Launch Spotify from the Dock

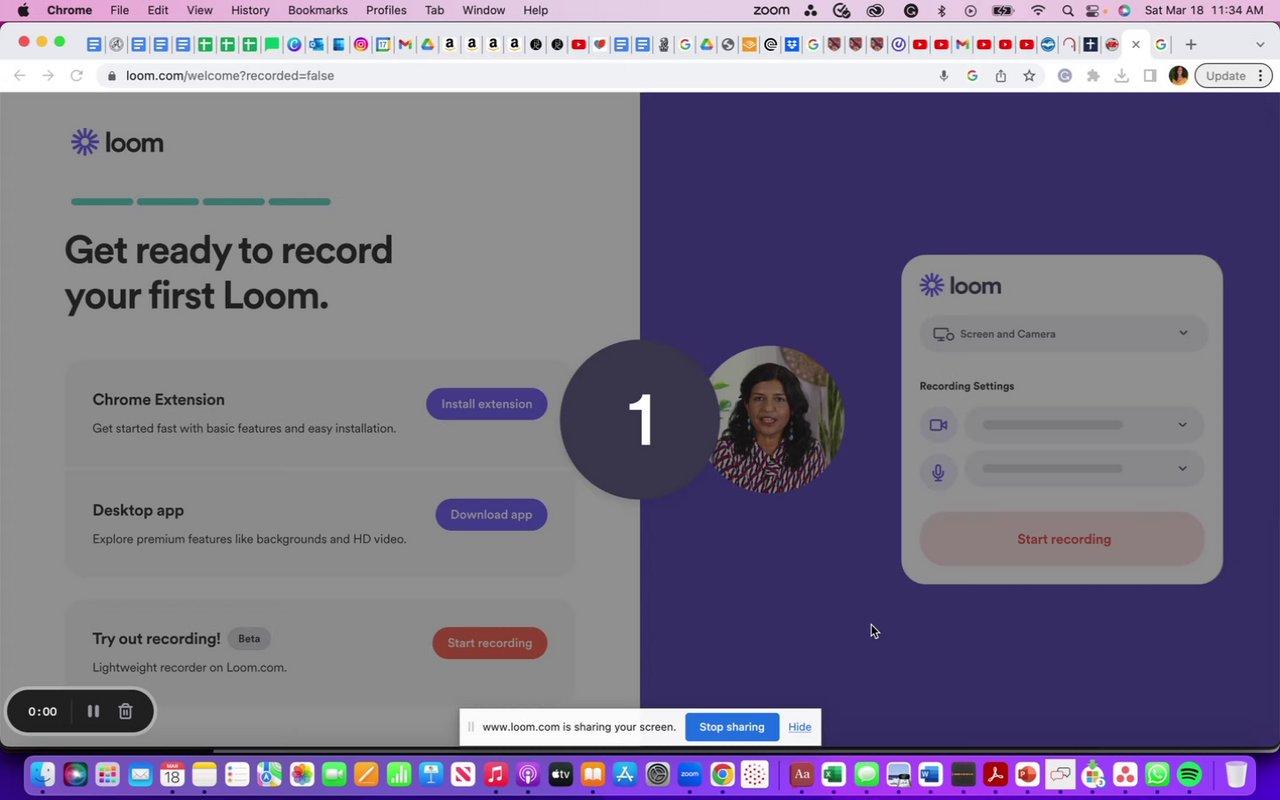[1189, 774]
